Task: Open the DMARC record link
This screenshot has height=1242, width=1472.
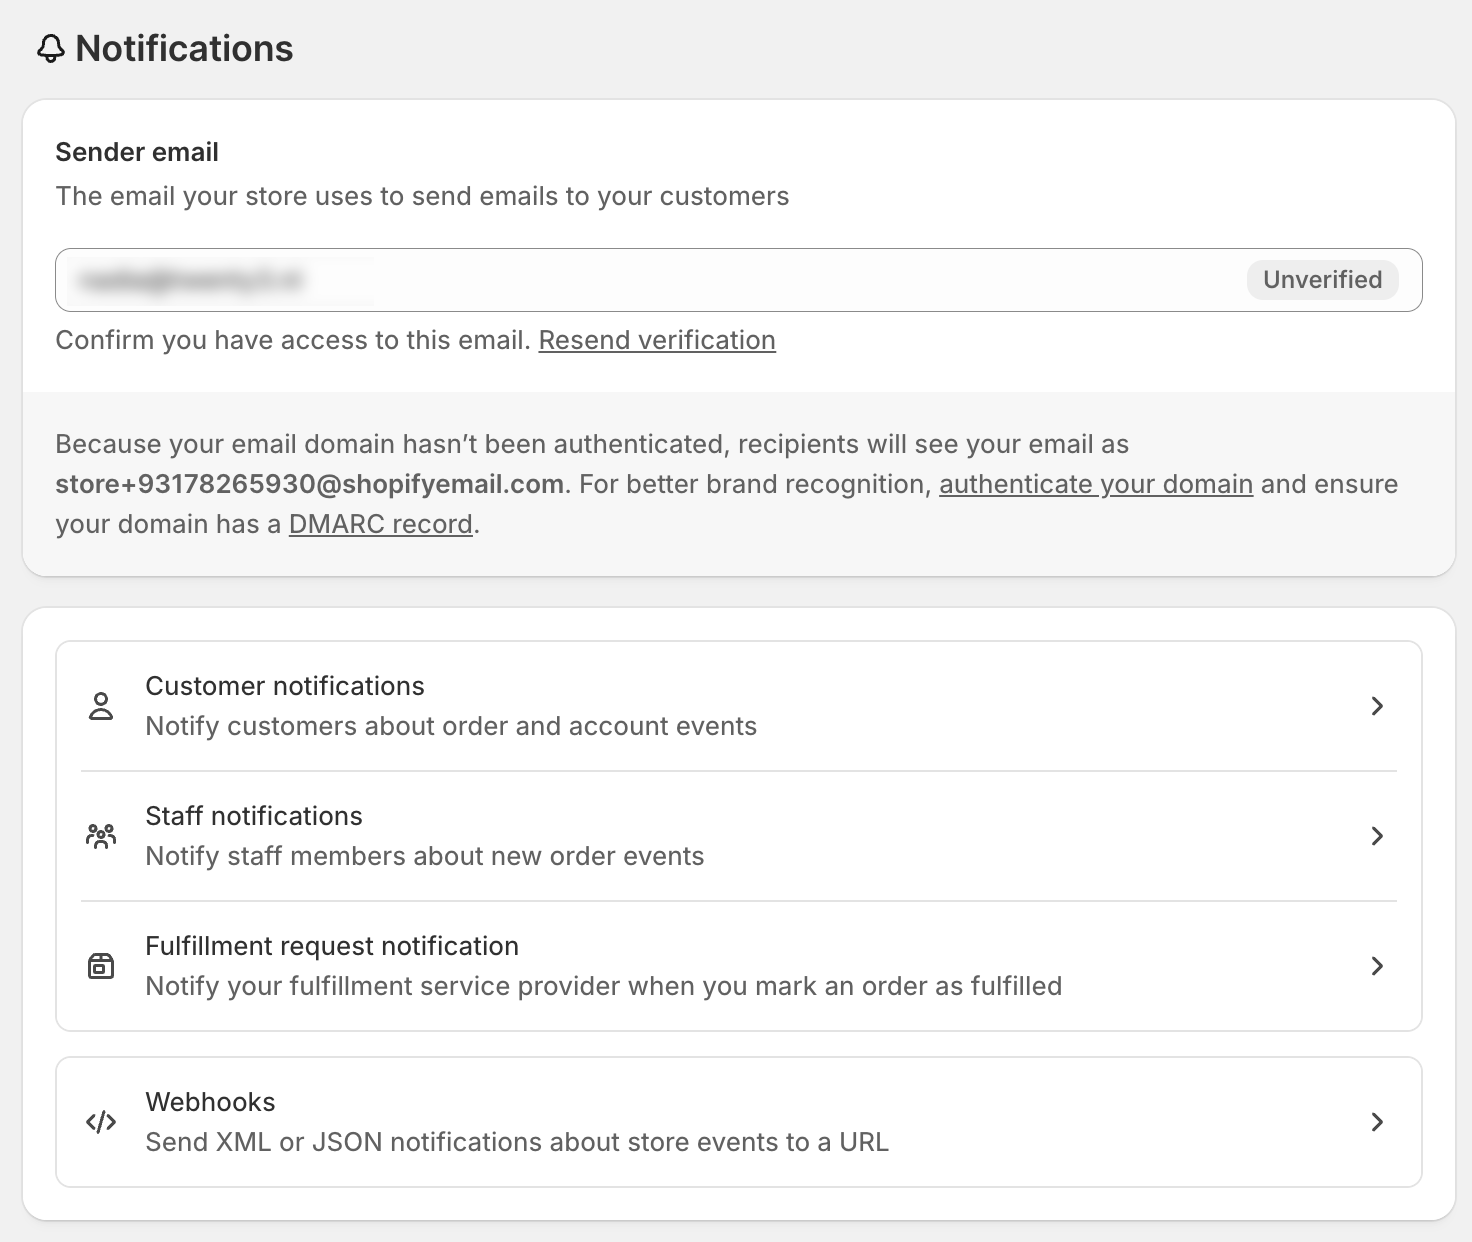Action: tap(380, 524)
